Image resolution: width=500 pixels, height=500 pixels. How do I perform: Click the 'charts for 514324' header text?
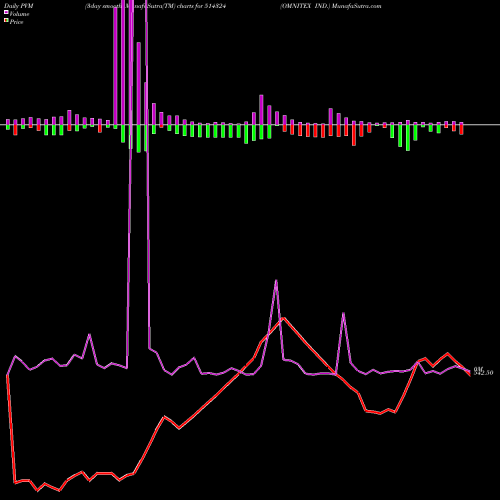[x=202, y=6]
